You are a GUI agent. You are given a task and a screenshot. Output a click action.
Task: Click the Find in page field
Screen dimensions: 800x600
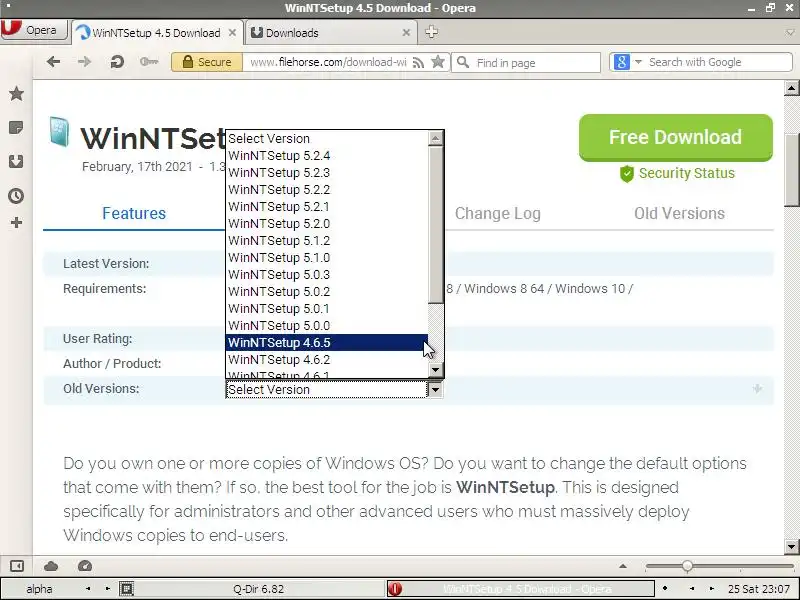[x=526, y=62]
